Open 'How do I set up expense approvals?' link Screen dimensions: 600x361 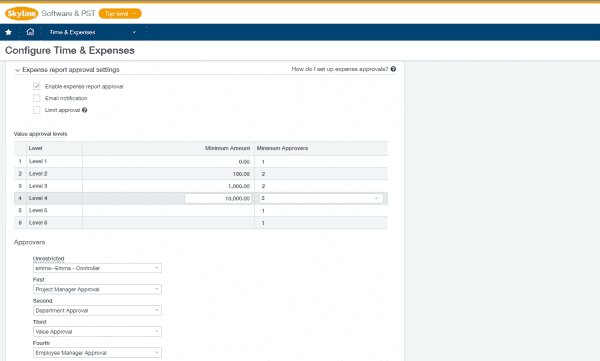[340, 69]
